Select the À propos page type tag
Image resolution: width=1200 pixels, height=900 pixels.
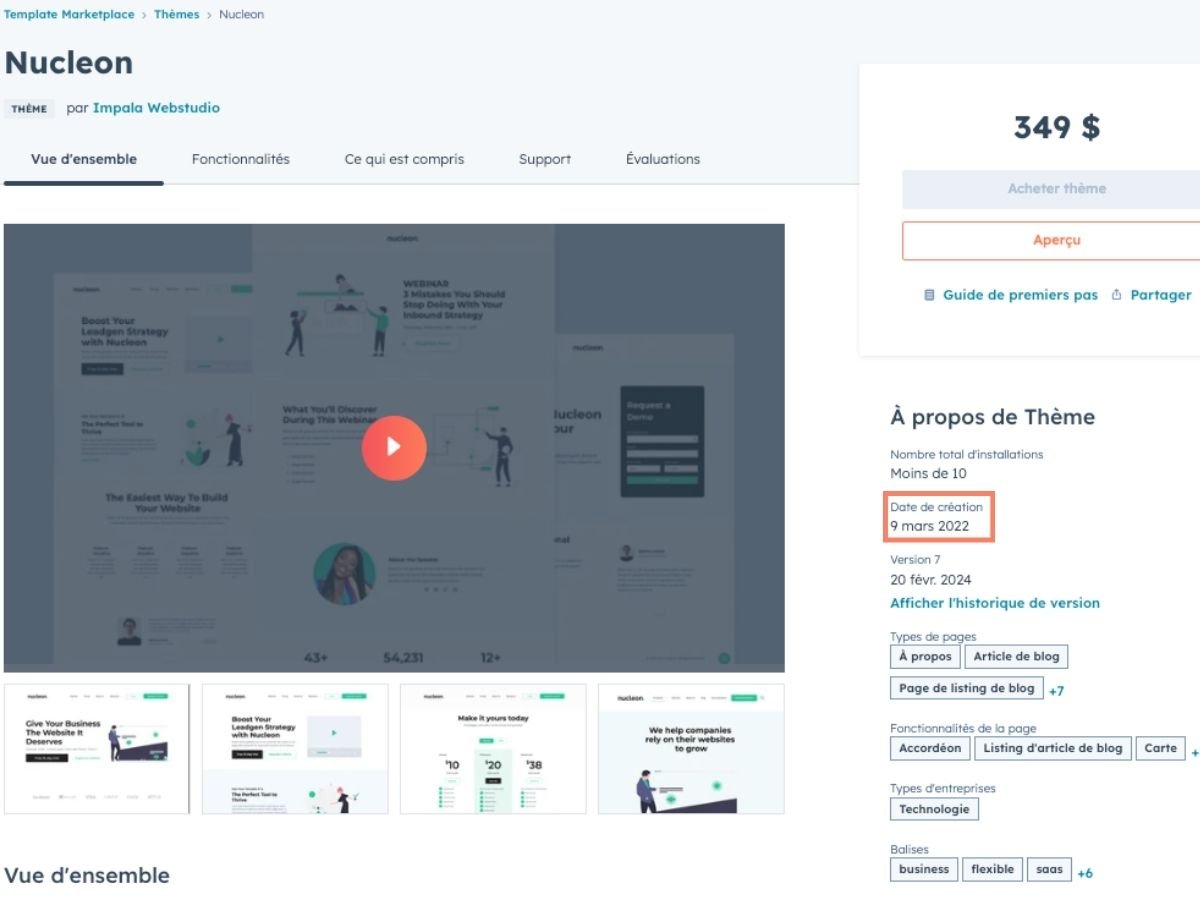925,657
